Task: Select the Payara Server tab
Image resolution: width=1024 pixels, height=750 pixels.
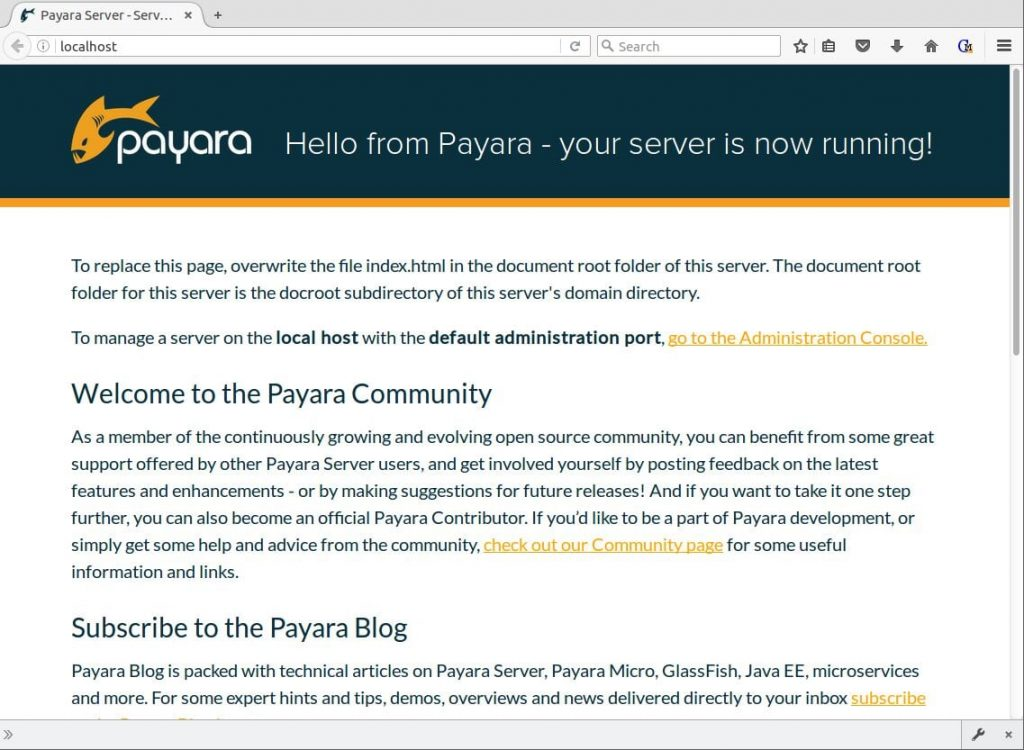Action: 104,15
